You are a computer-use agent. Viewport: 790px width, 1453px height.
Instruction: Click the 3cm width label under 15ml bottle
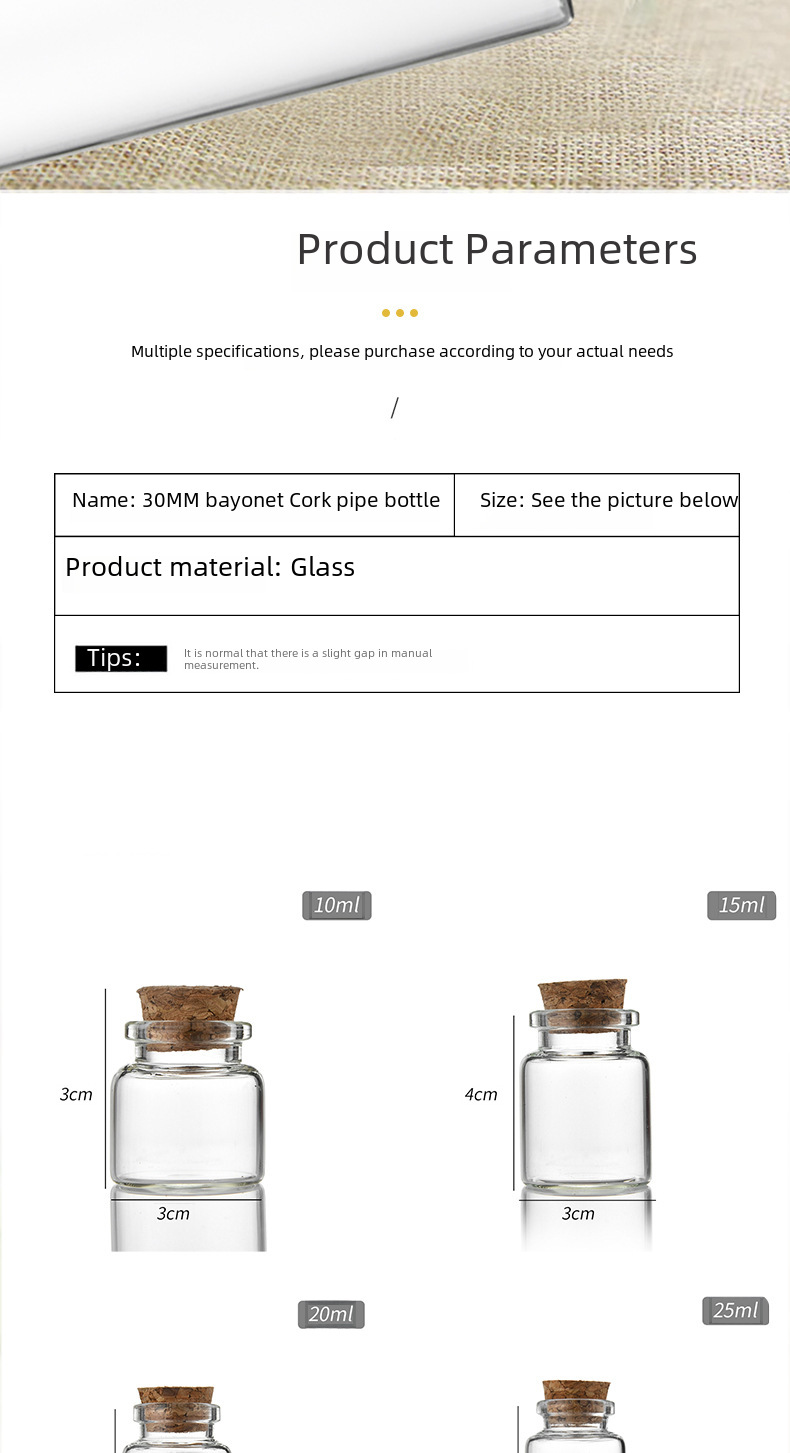[578, 1214]
